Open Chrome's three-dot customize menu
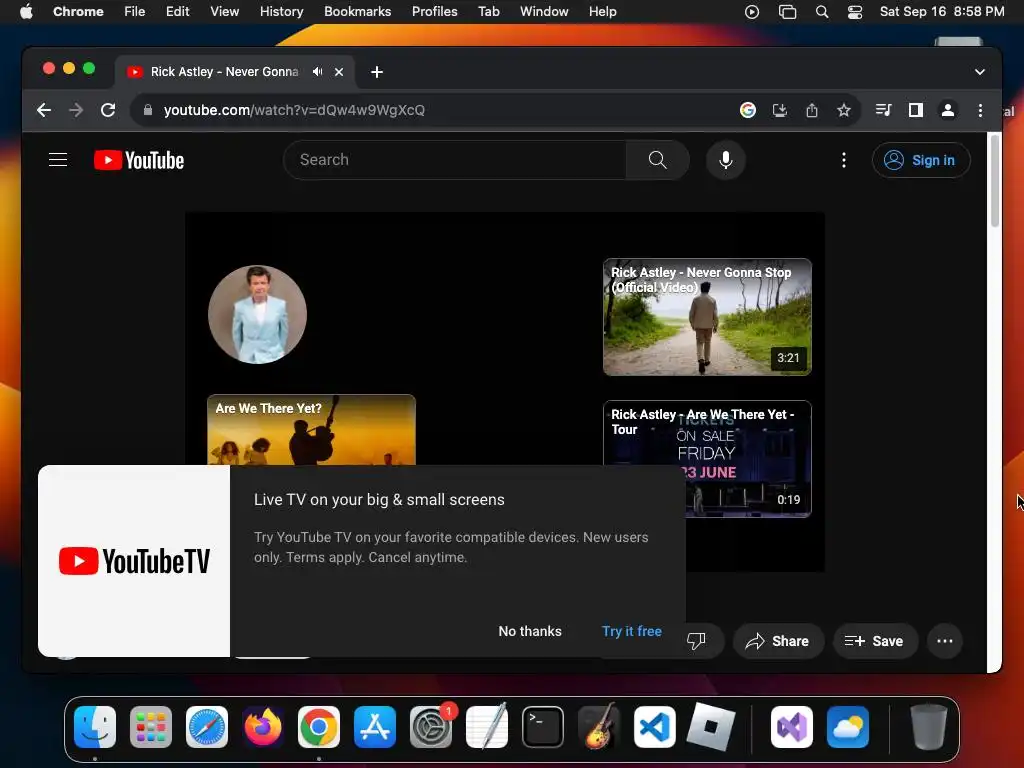 tap(980, 110)
